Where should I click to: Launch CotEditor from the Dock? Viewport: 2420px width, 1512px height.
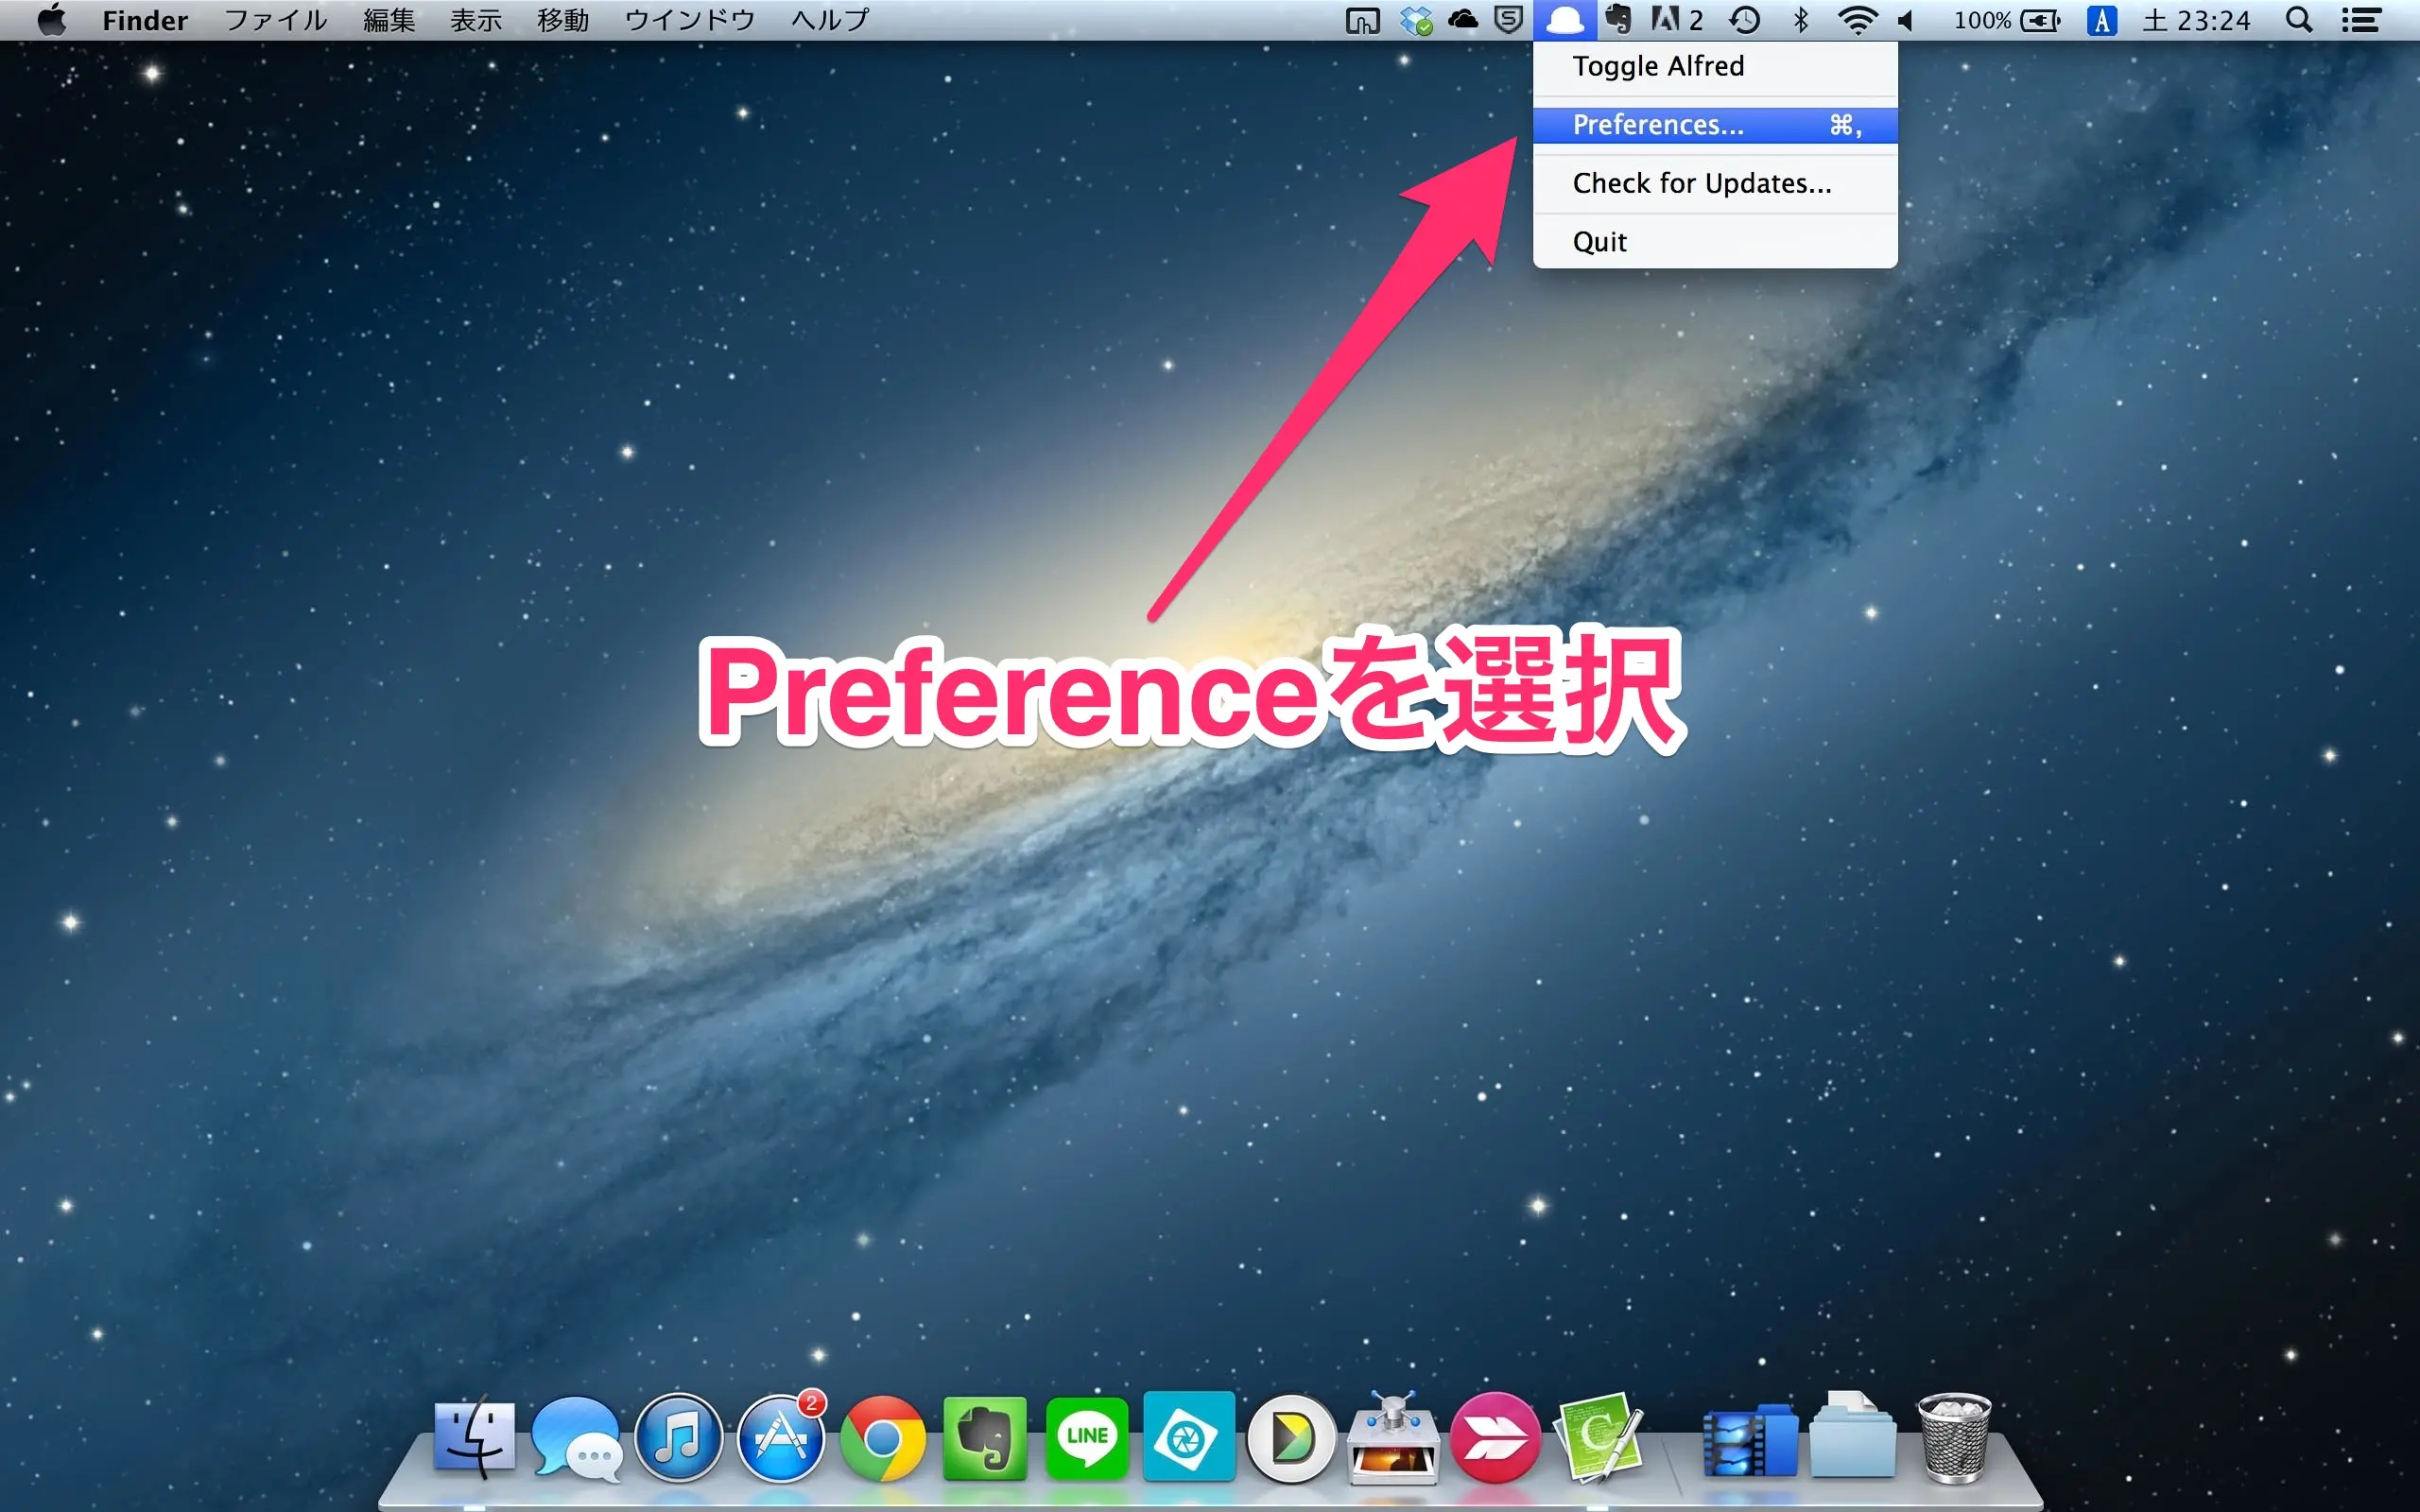click(x=1598, y=1437)
